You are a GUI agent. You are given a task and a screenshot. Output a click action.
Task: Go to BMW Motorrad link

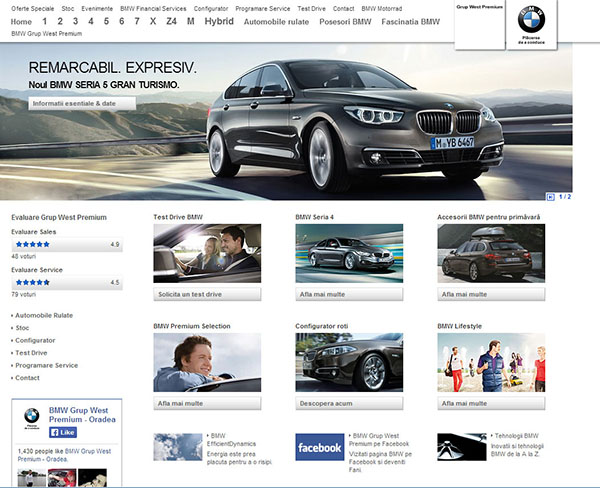tap(382, 8)
